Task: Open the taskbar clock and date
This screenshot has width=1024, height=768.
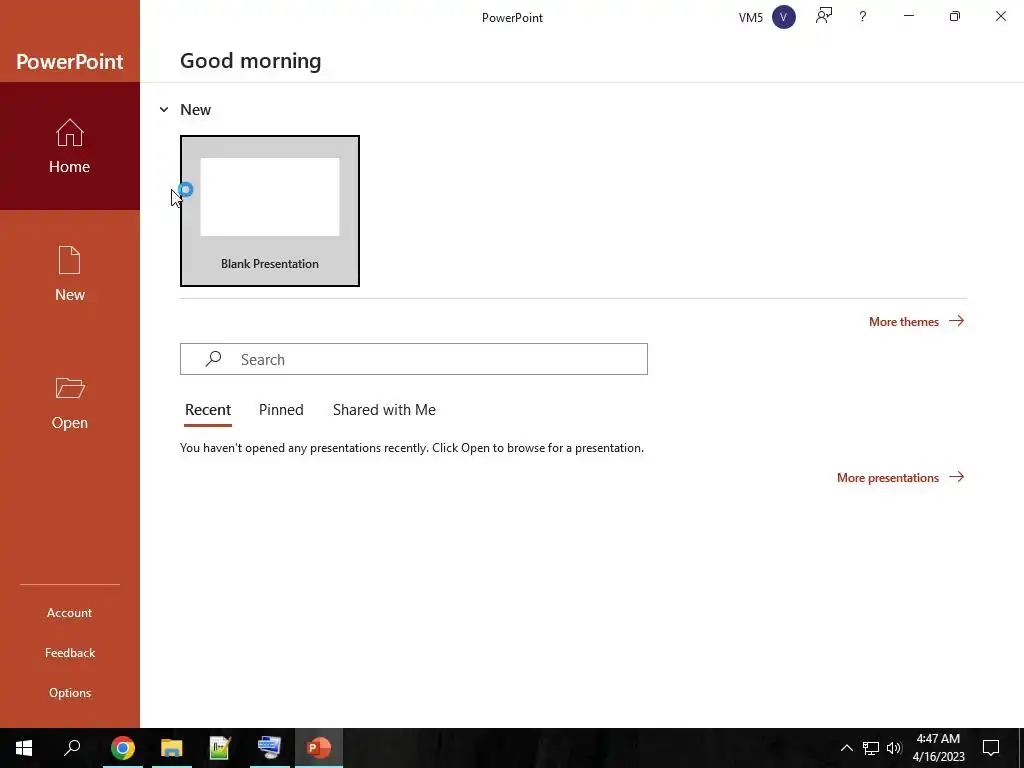Action: tap(938, 748)
